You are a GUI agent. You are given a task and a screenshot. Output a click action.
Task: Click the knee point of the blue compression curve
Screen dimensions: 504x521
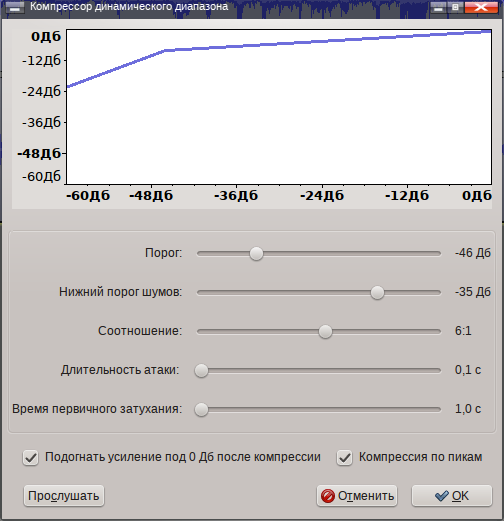point(165,50)
